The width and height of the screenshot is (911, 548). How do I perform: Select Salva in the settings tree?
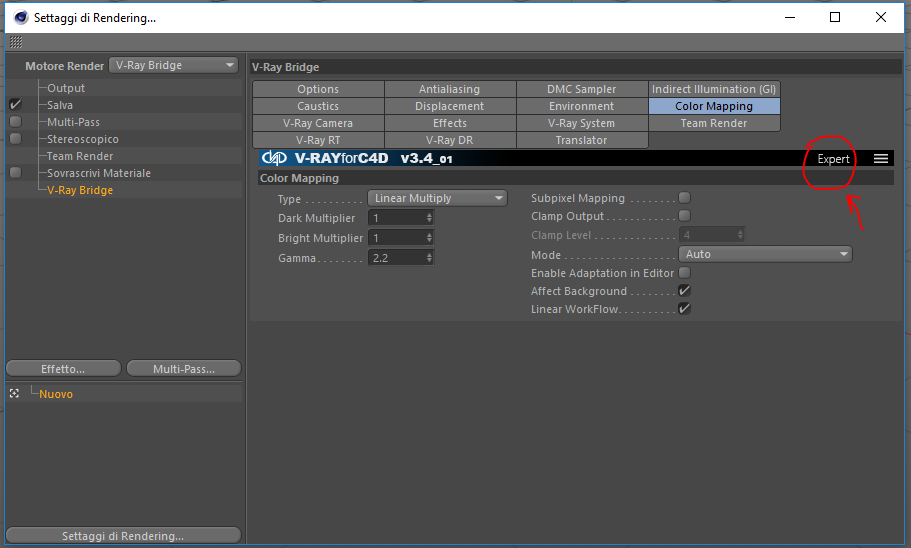click(60, 105)
